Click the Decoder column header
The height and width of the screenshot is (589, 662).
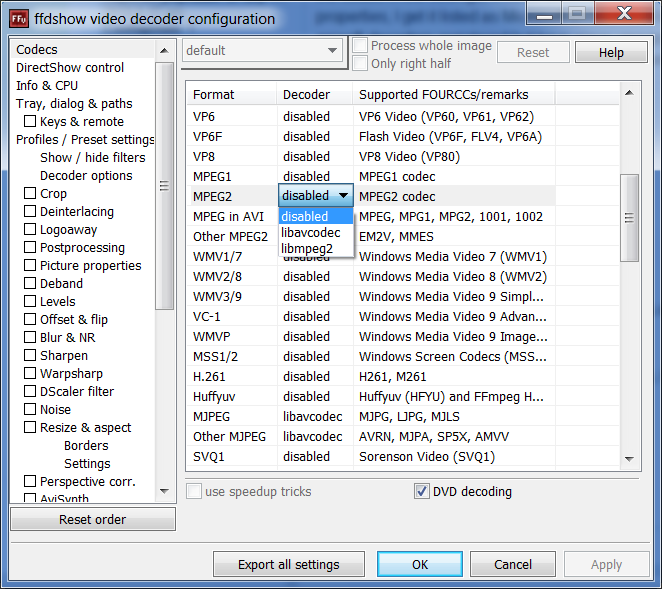click(306, 95)
